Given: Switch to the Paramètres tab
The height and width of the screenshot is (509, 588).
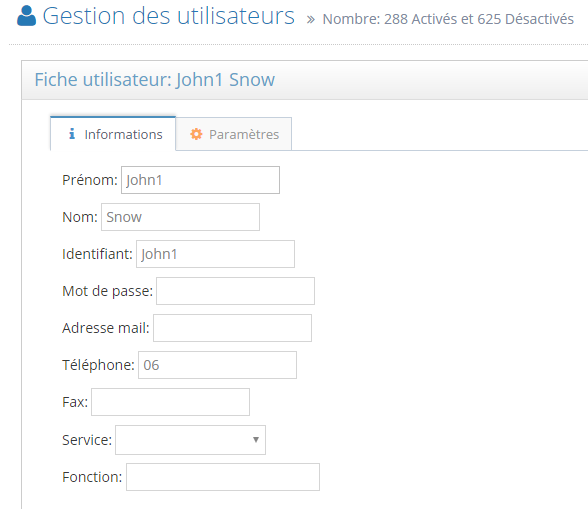Looking at the screenshot, I should [x=234, y=134].
